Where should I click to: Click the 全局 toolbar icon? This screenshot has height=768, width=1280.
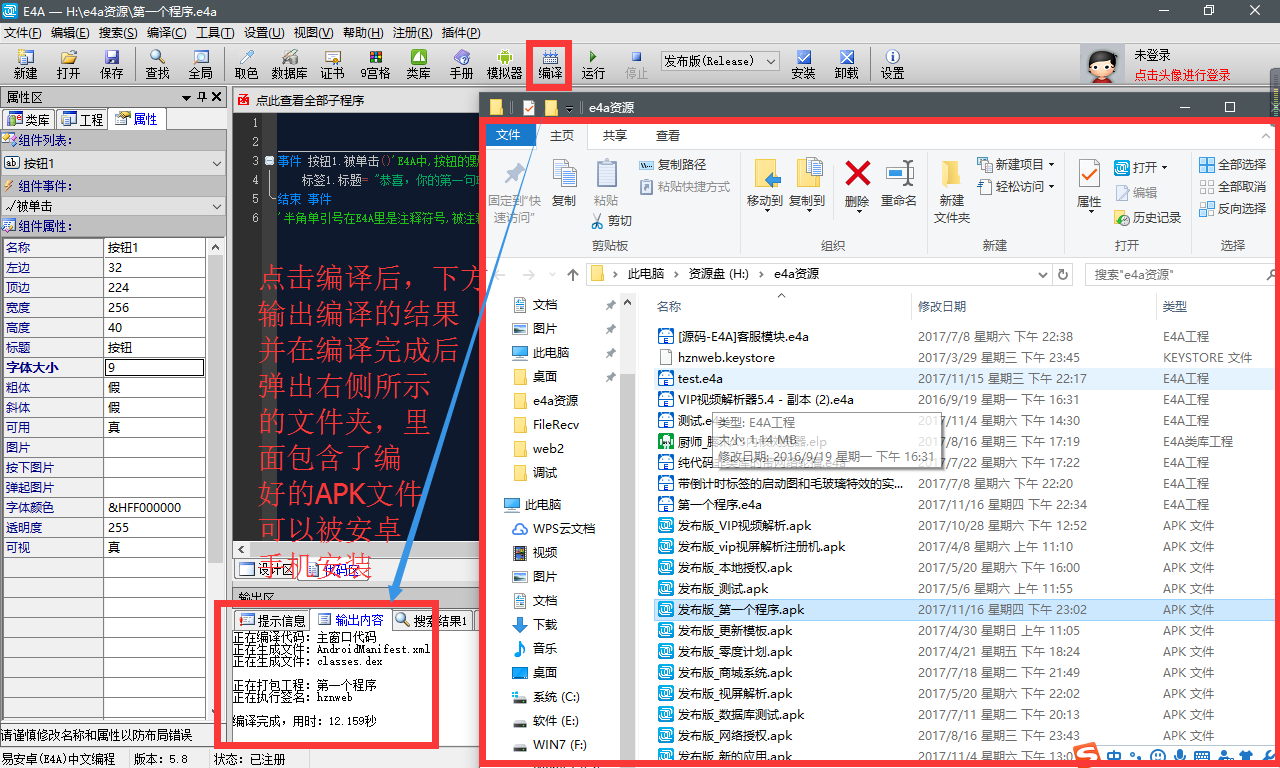tap(200, 64)
